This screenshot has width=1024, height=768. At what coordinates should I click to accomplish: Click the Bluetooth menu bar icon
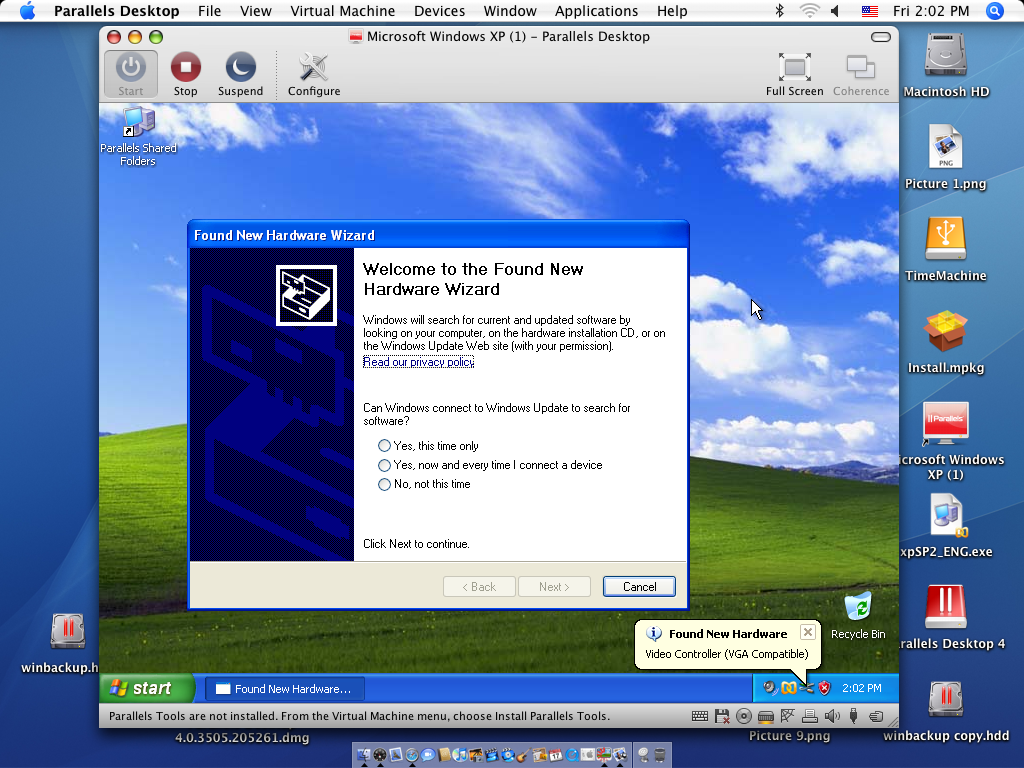tap(780, 11)
